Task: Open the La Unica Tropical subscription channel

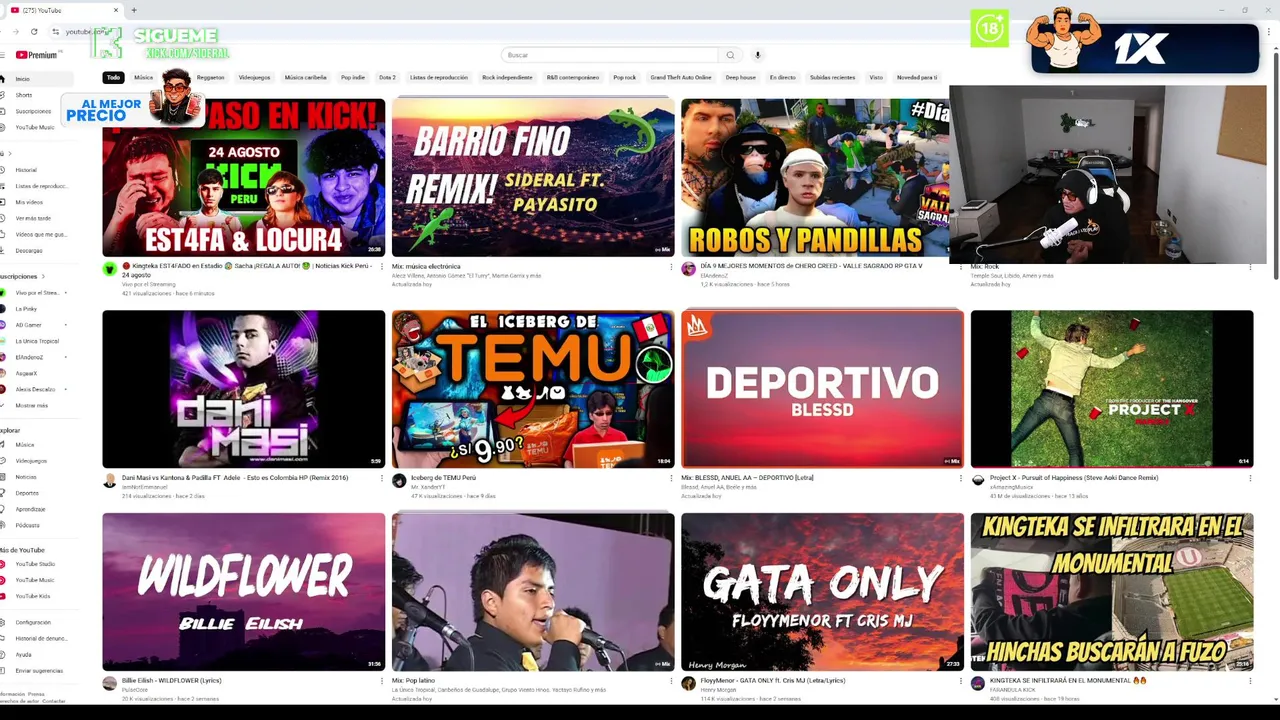Action: [x=35, y=341]
